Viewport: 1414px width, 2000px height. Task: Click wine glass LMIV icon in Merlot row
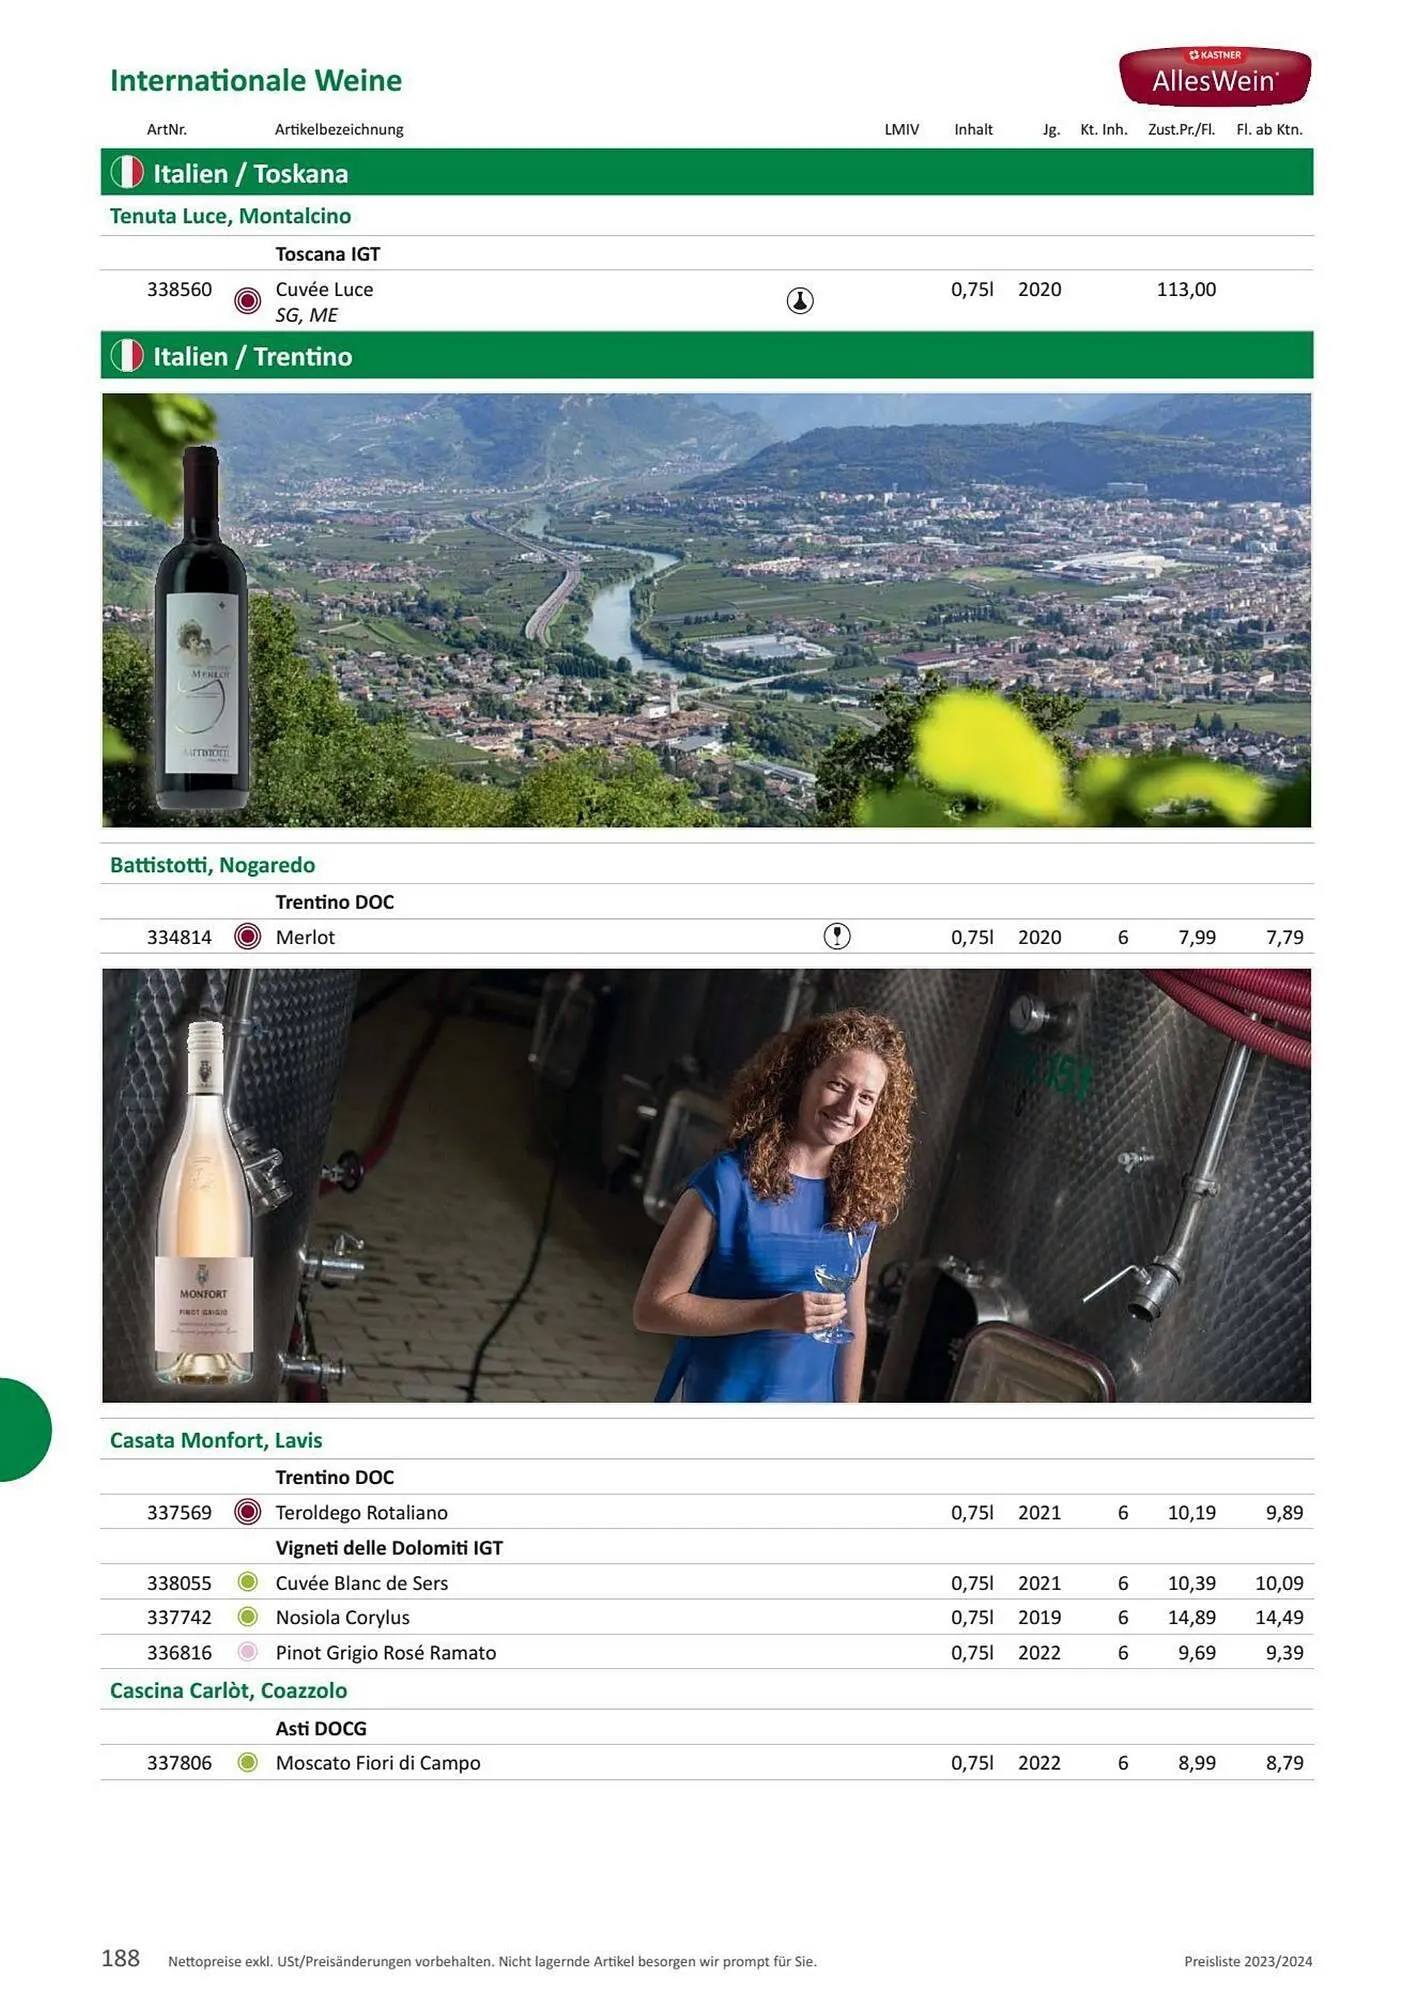pyautogui.click(x=837, y=936)
